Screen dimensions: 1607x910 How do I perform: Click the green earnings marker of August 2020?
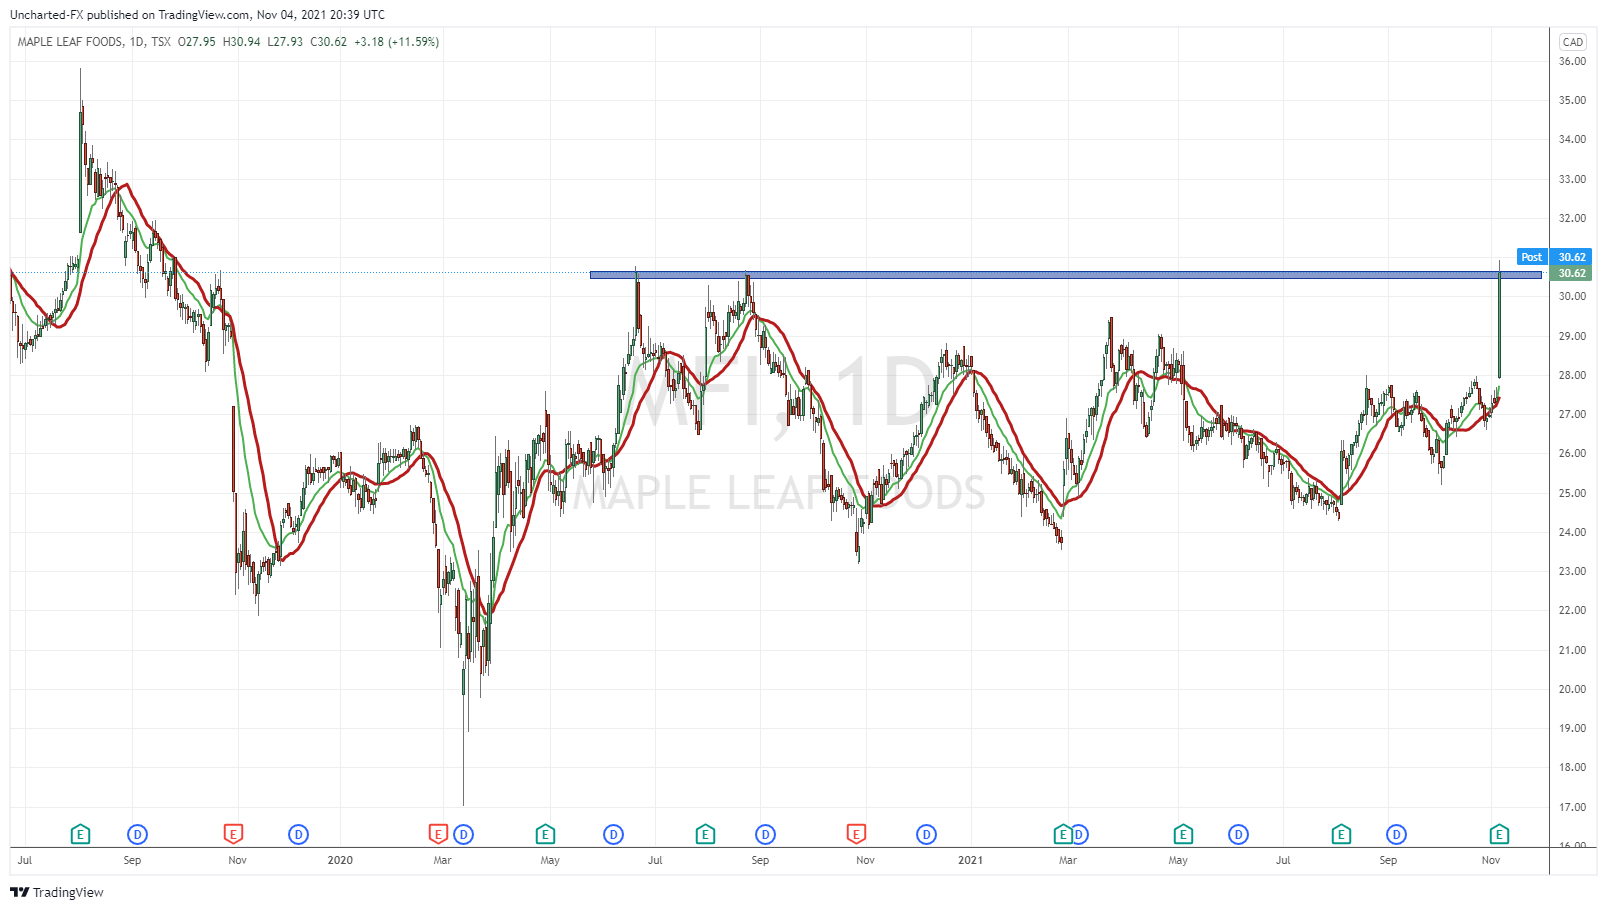tap(705, 834)
